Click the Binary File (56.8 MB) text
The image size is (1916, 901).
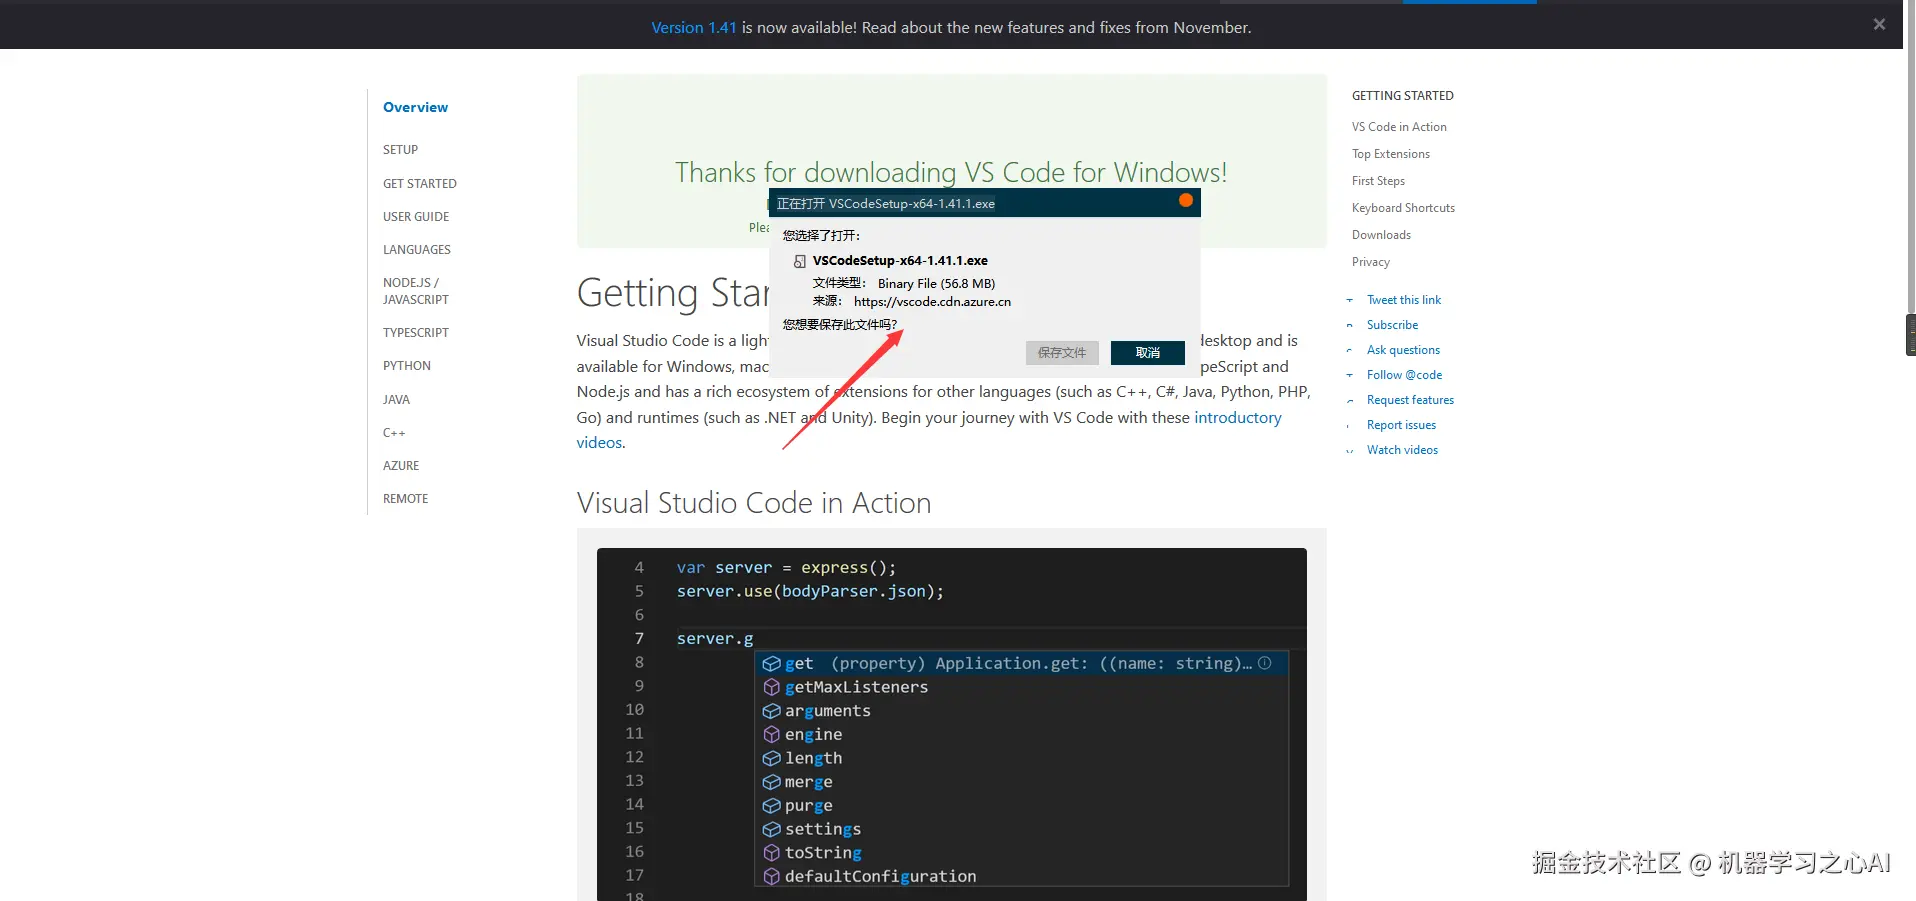click(x=936, y=284)
